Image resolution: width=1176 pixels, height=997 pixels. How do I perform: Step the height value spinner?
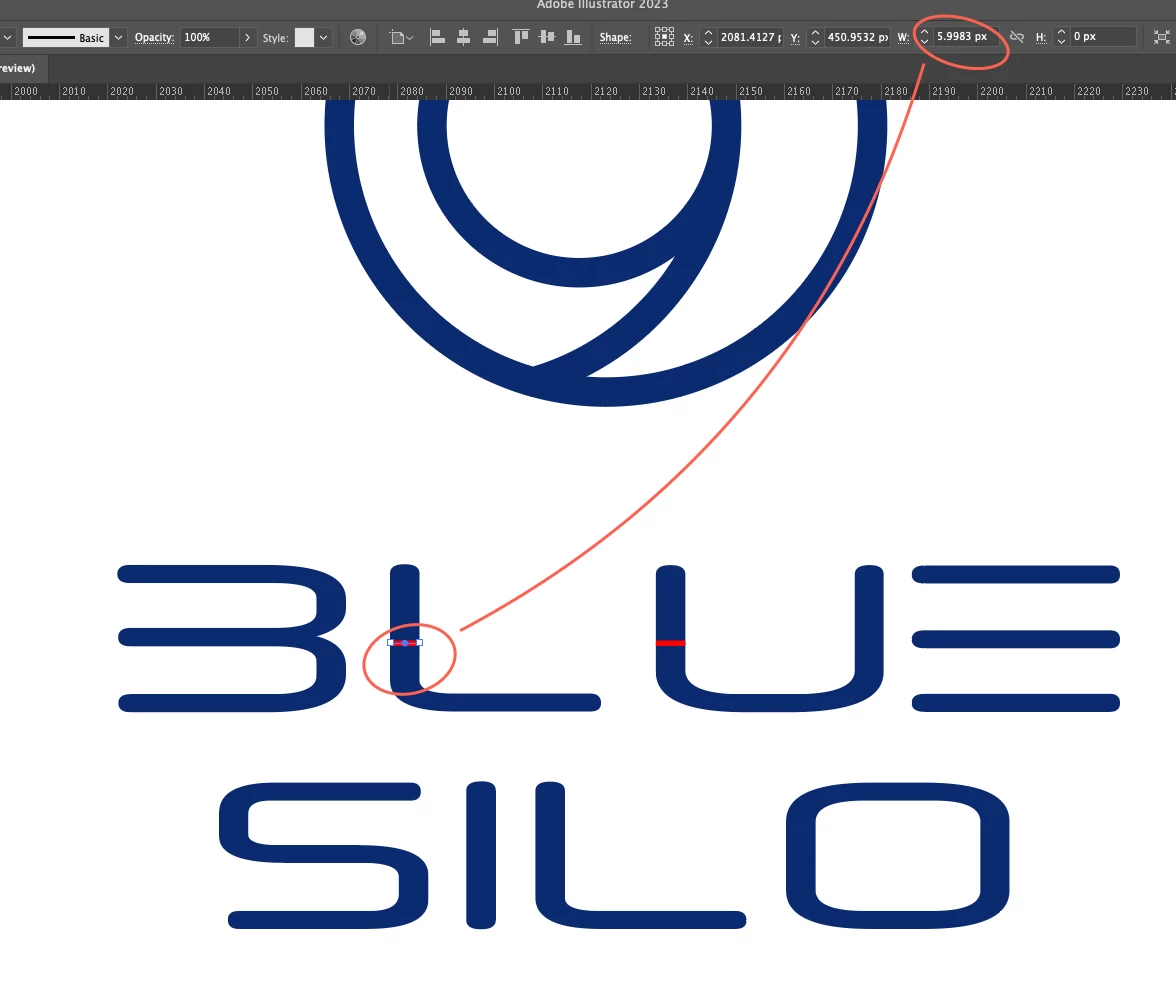coord(1061,38)
